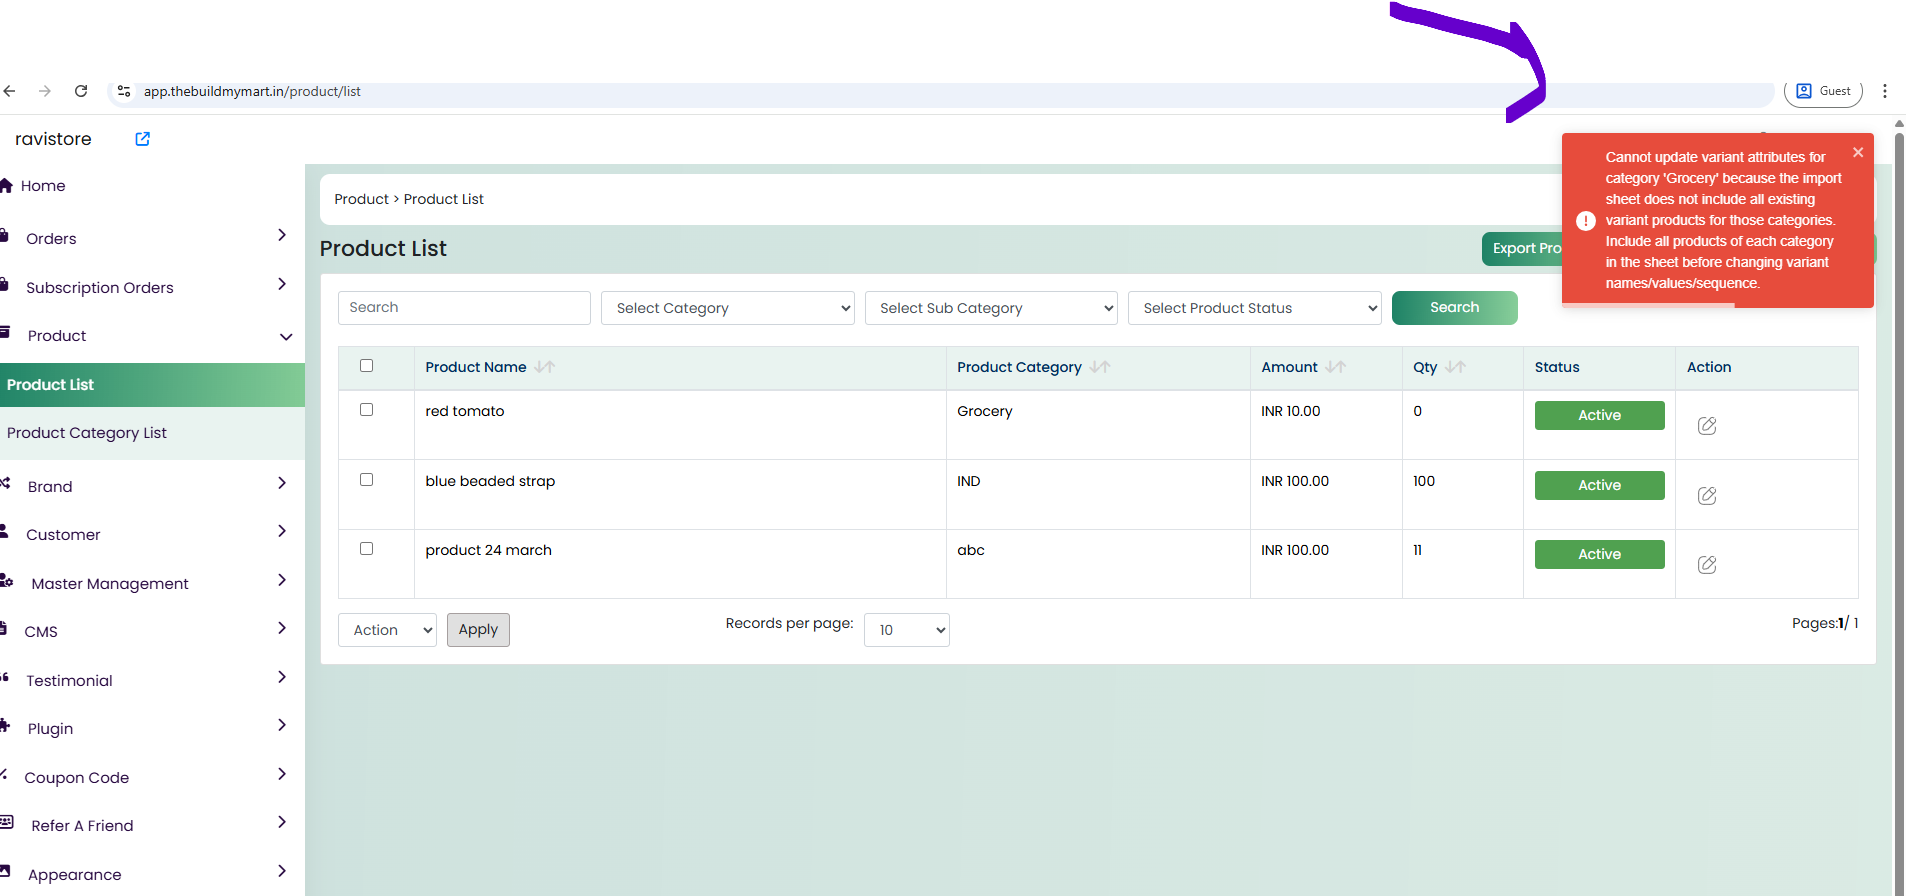Image resolution: width=1906 pixels, height=896 pixels.
Task: Open Product Category List sidebar item
Action: click(152, 433)
